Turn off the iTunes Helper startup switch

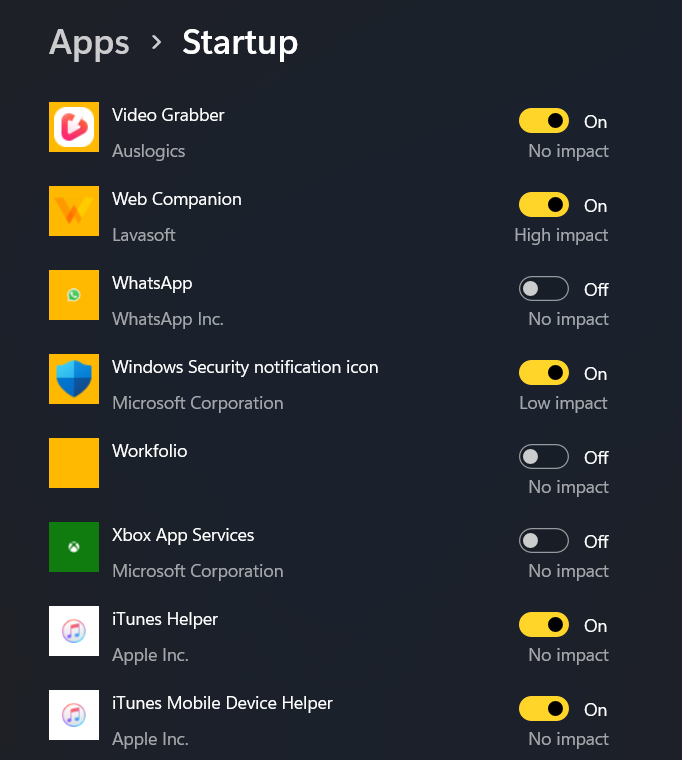(x=544, y=625)
